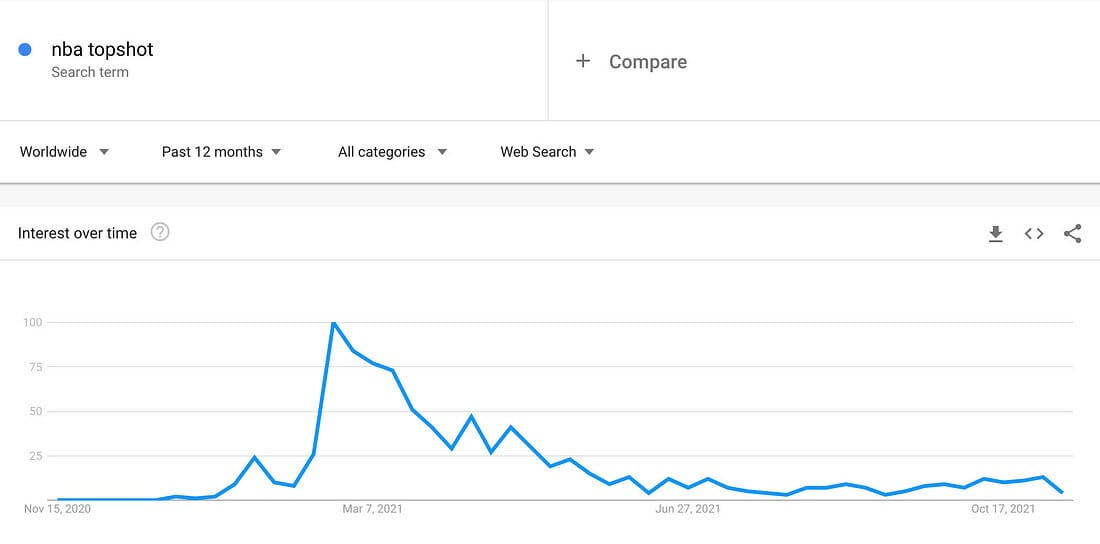
Task: Select the Oct 17, 2021 axis label
Action: click(x=1003, y=509)
